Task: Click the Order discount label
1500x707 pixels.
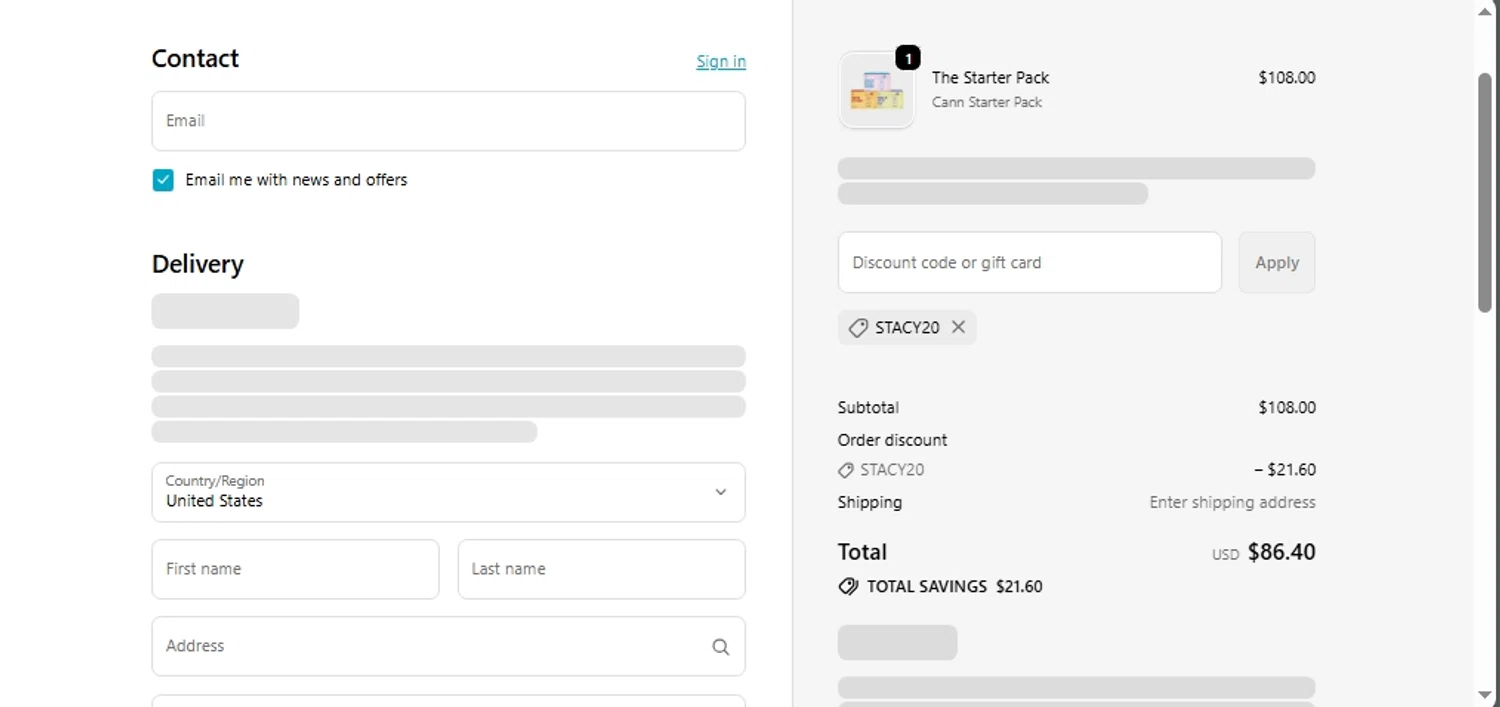Action: [x=892, y=440]
